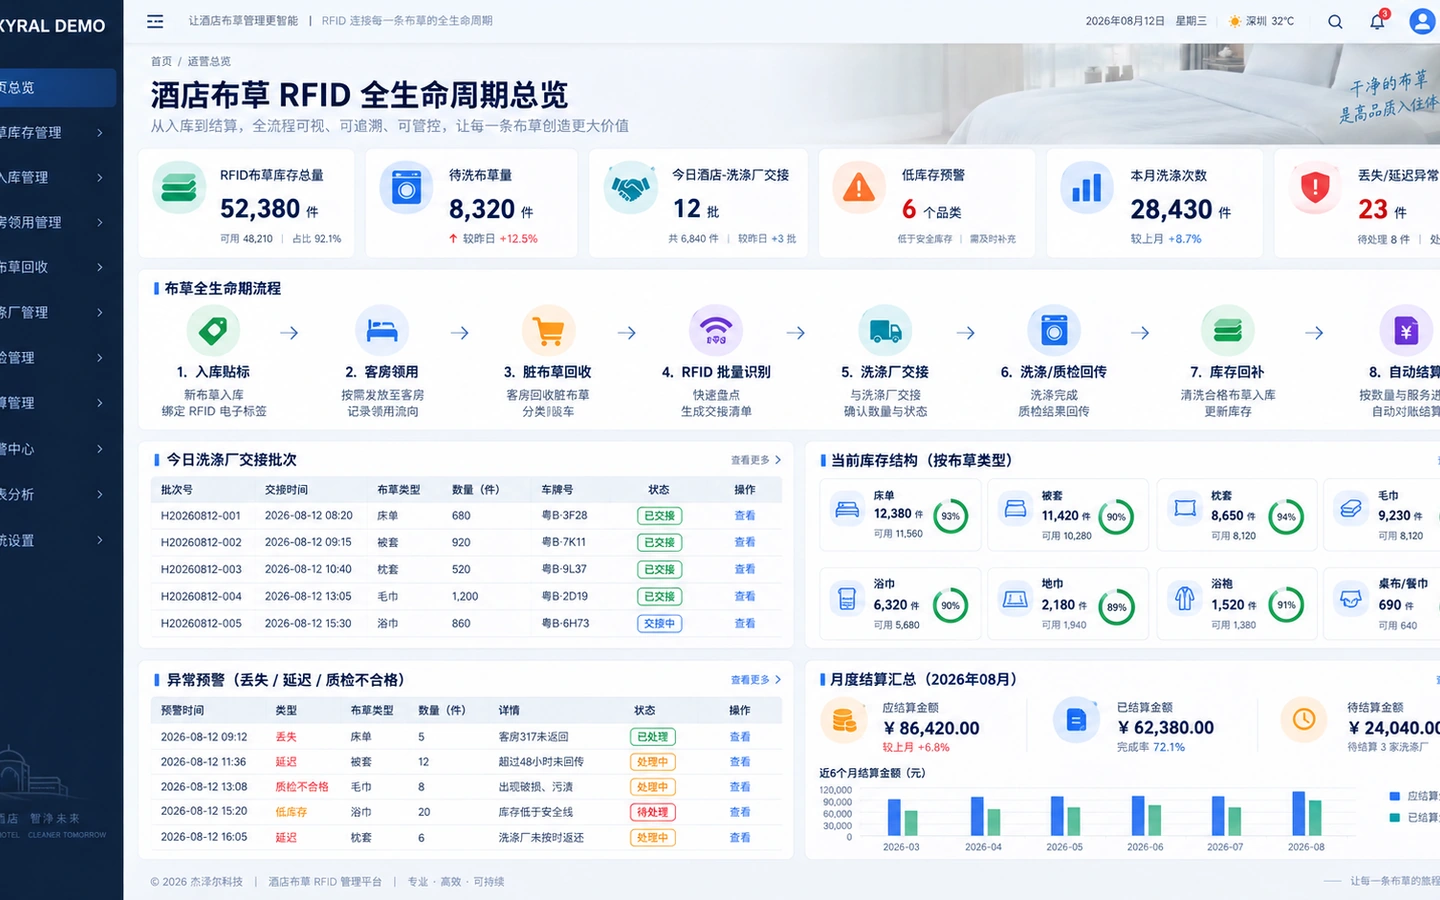Open the 总览 item in the sidebar

pos(58,87)
